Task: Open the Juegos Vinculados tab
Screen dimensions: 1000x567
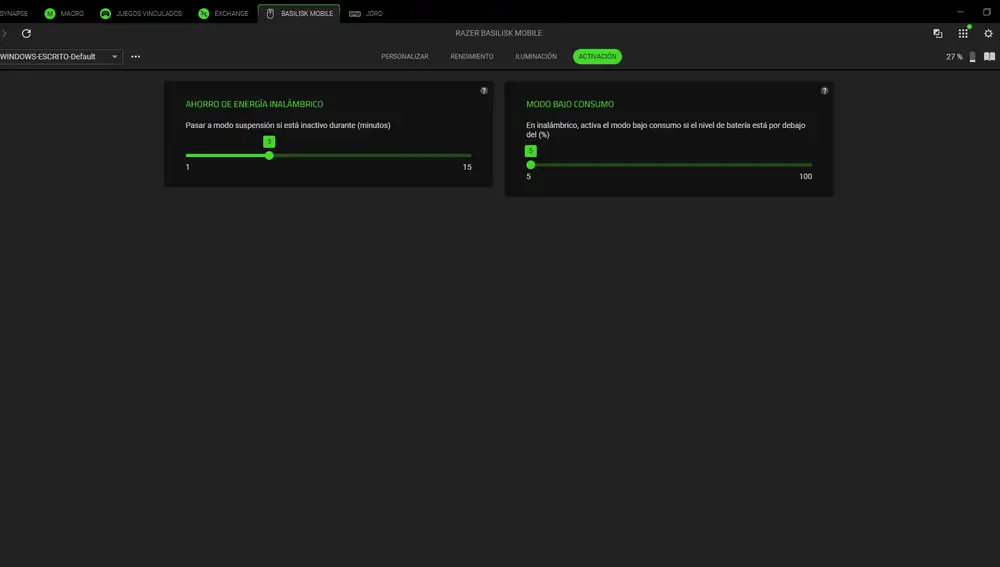Action: tap(141, 13)
